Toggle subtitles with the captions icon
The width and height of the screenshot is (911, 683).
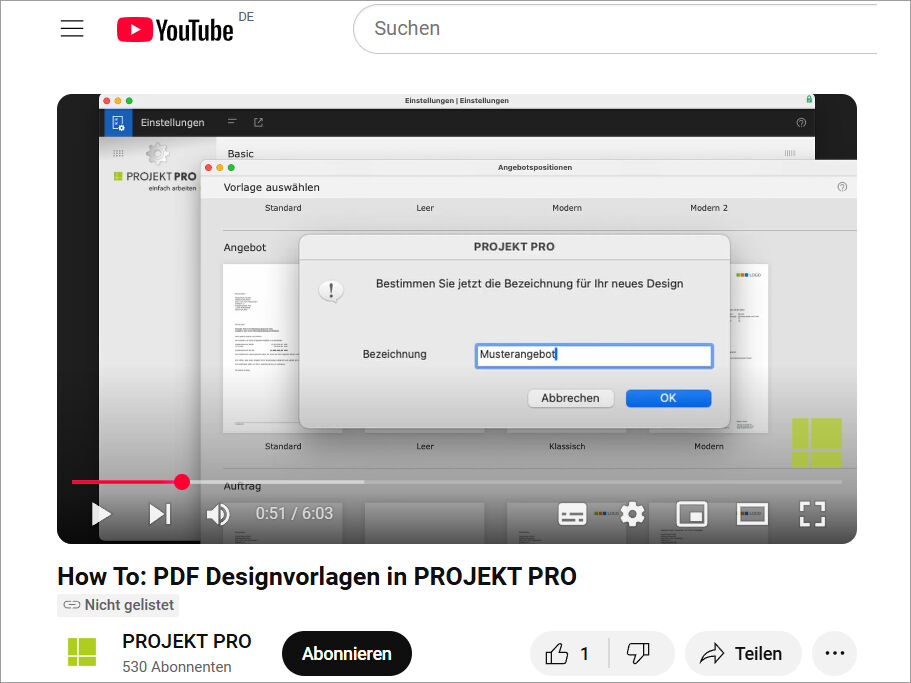[572, 514]
